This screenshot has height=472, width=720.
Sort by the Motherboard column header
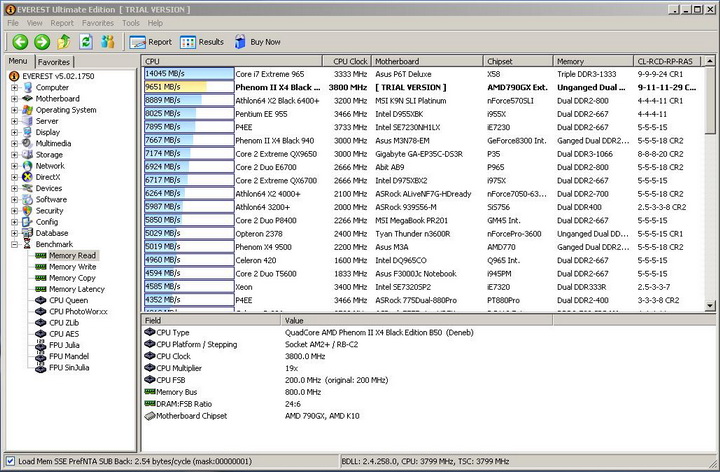427,61
